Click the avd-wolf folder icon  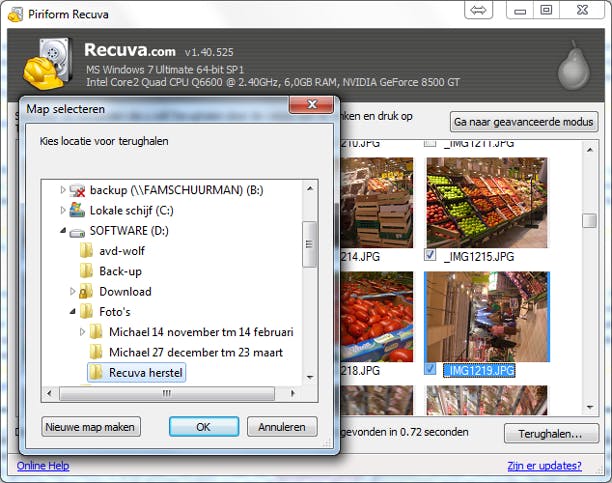tap(86, 251)
